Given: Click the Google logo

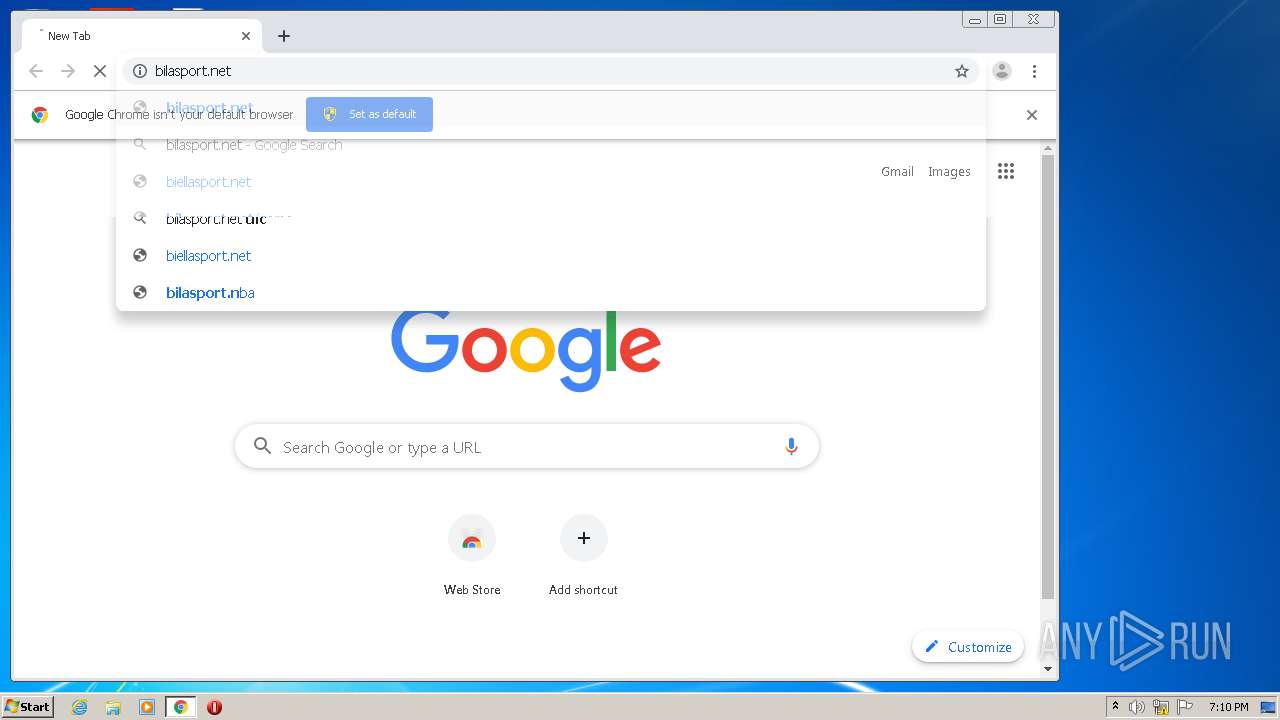Looking at the screenshot, I should [x=526, y=350].
